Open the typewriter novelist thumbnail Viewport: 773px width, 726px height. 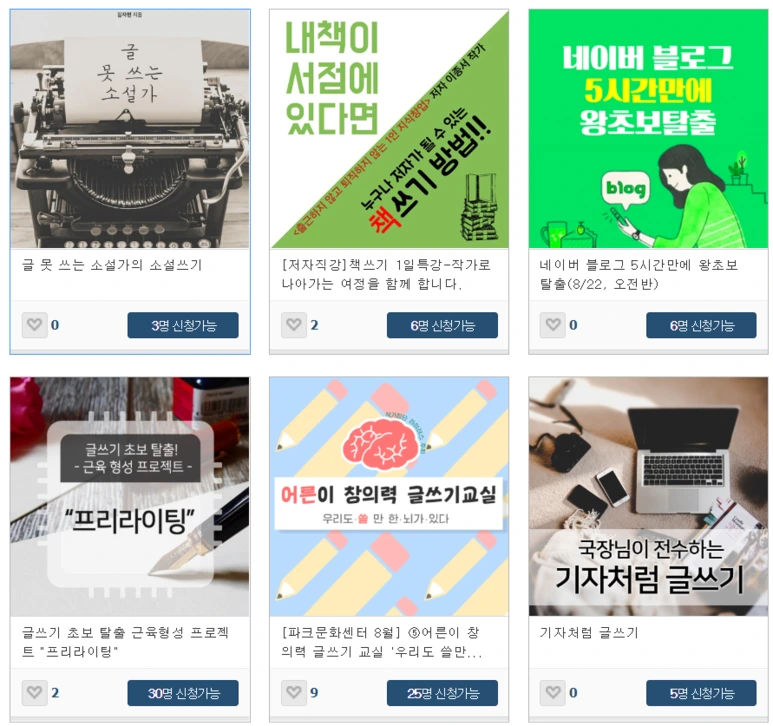[x=130, y=129]
